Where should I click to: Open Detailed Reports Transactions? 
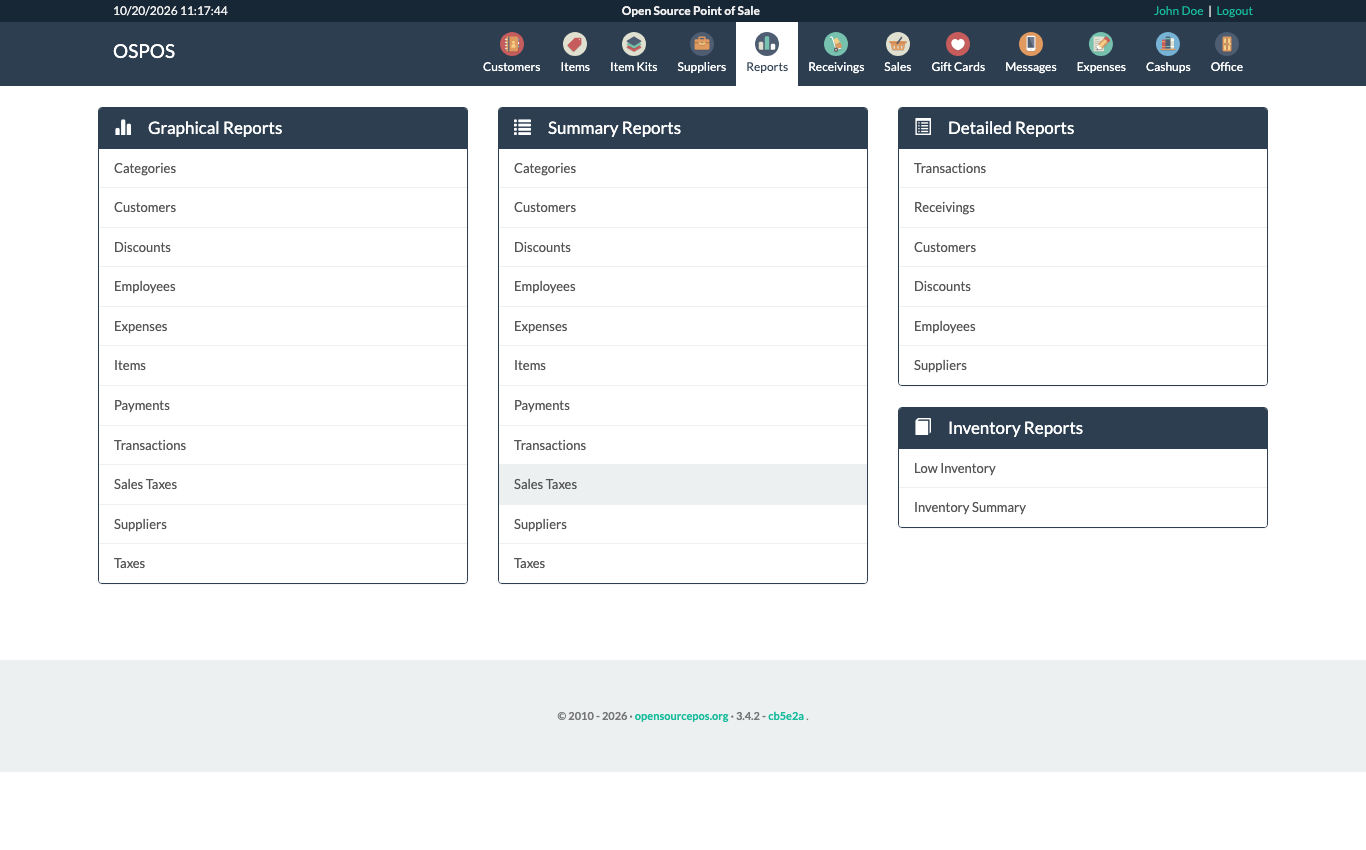[x=1083, y=168]
